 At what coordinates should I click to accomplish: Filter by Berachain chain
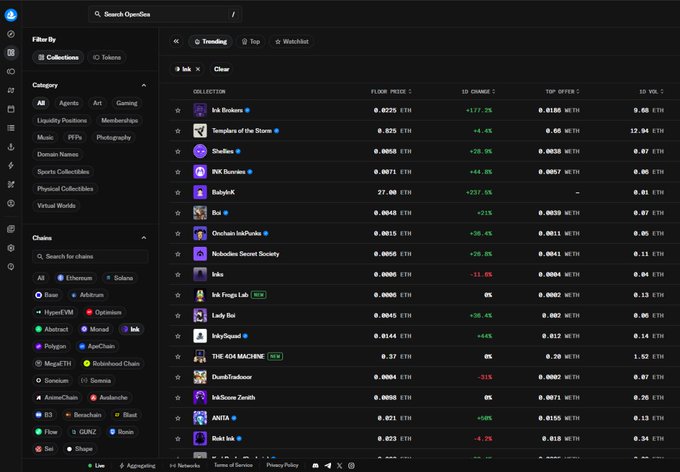pos(83,415)
